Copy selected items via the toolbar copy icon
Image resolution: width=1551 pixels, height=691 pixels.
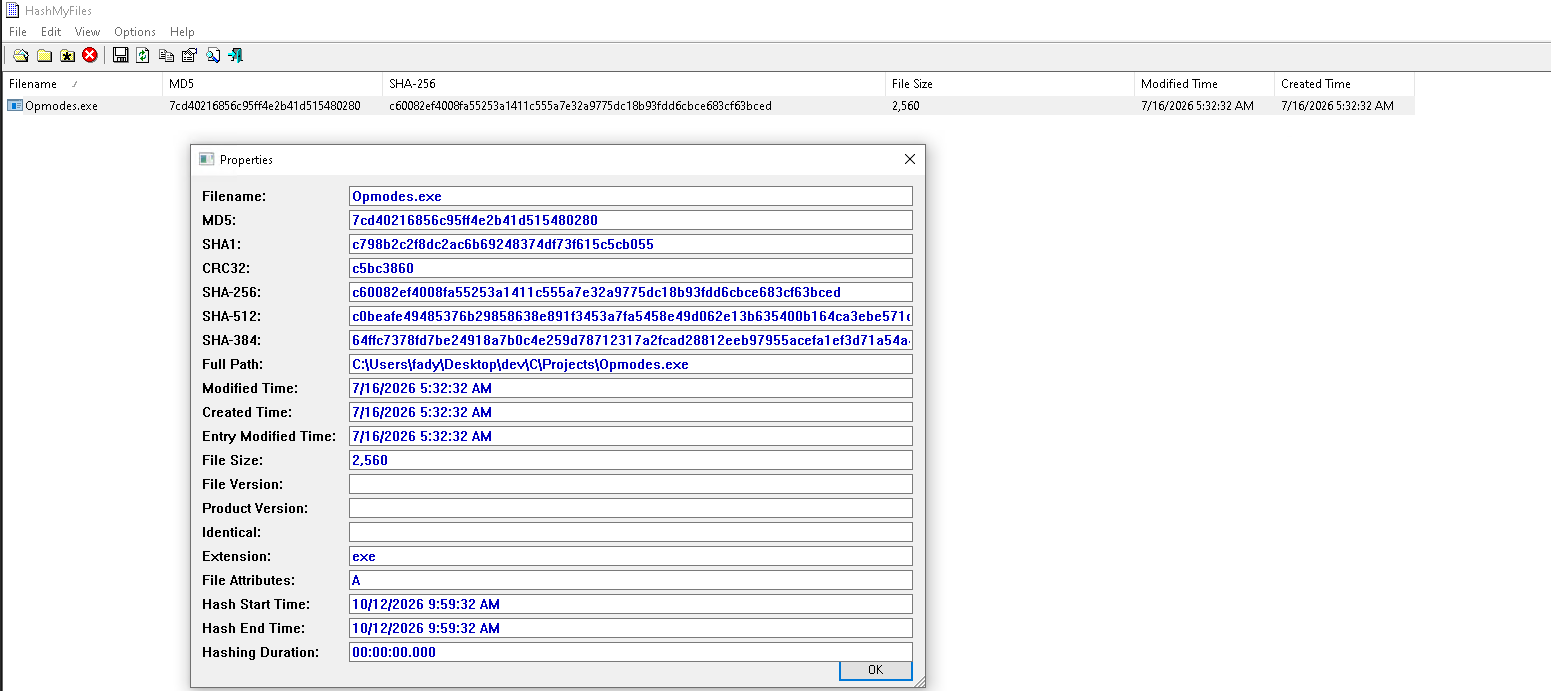click(166, 55)
